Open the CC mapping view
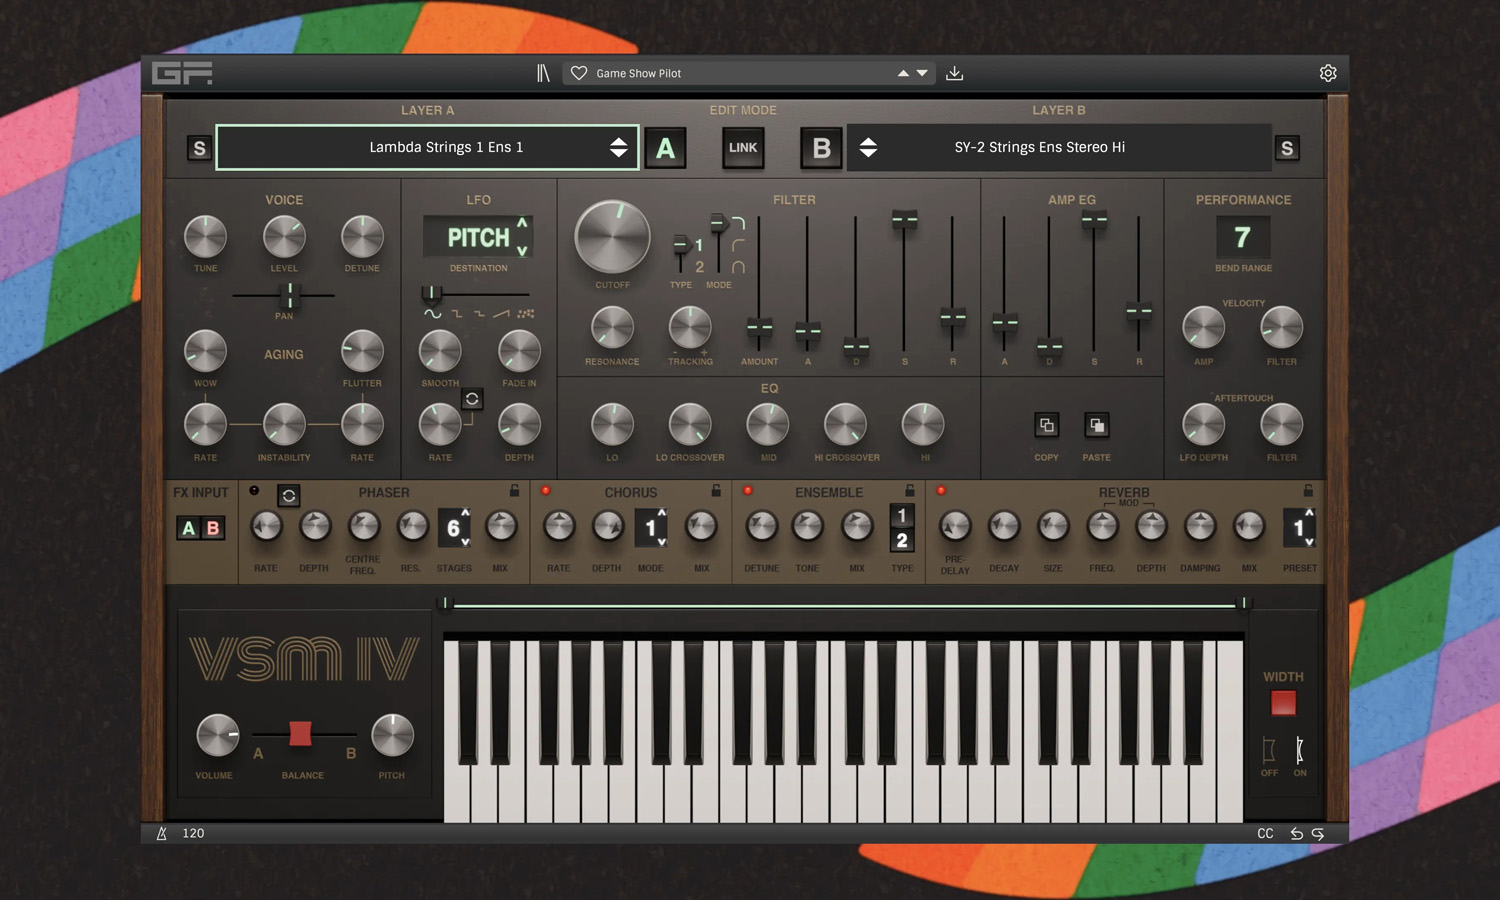 pyautogui.click(x=1265, y=833)
